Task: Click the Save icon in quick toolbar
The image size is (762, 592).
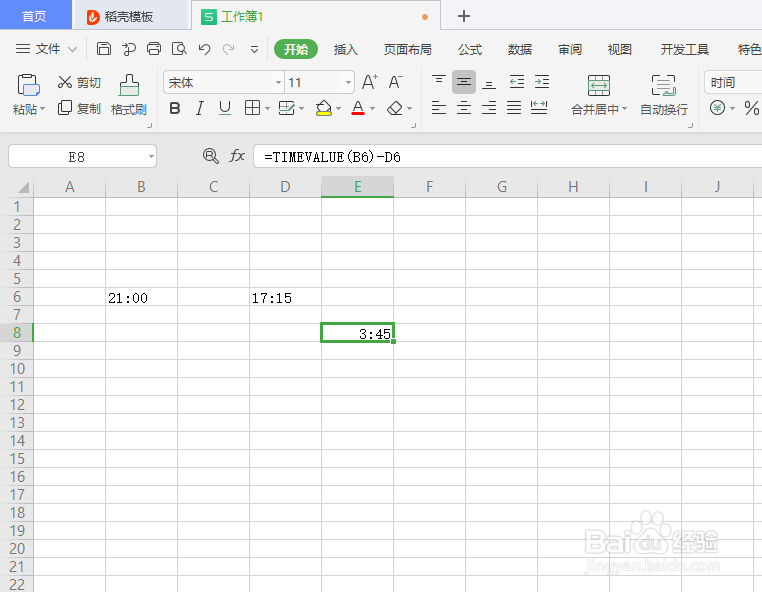Action: tap(104, 49)
